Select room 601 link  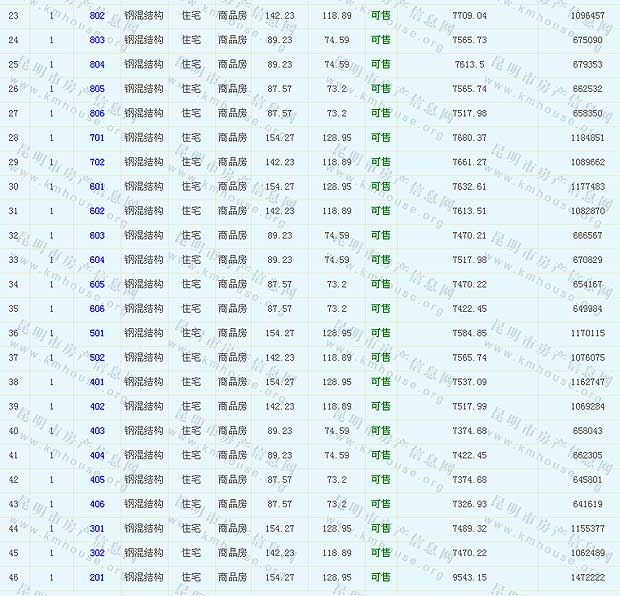[97, 187]
